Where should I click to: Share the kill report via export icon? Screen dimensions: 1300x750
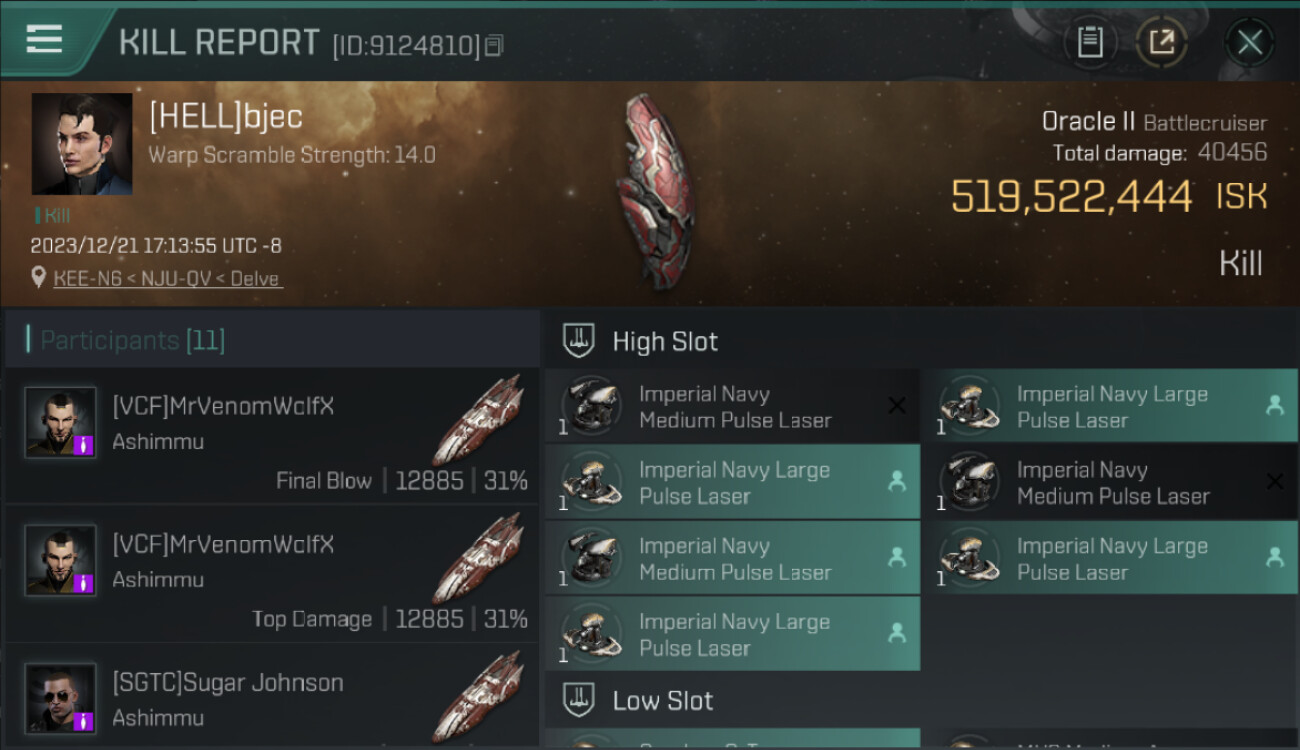[x=1162, y=42]
